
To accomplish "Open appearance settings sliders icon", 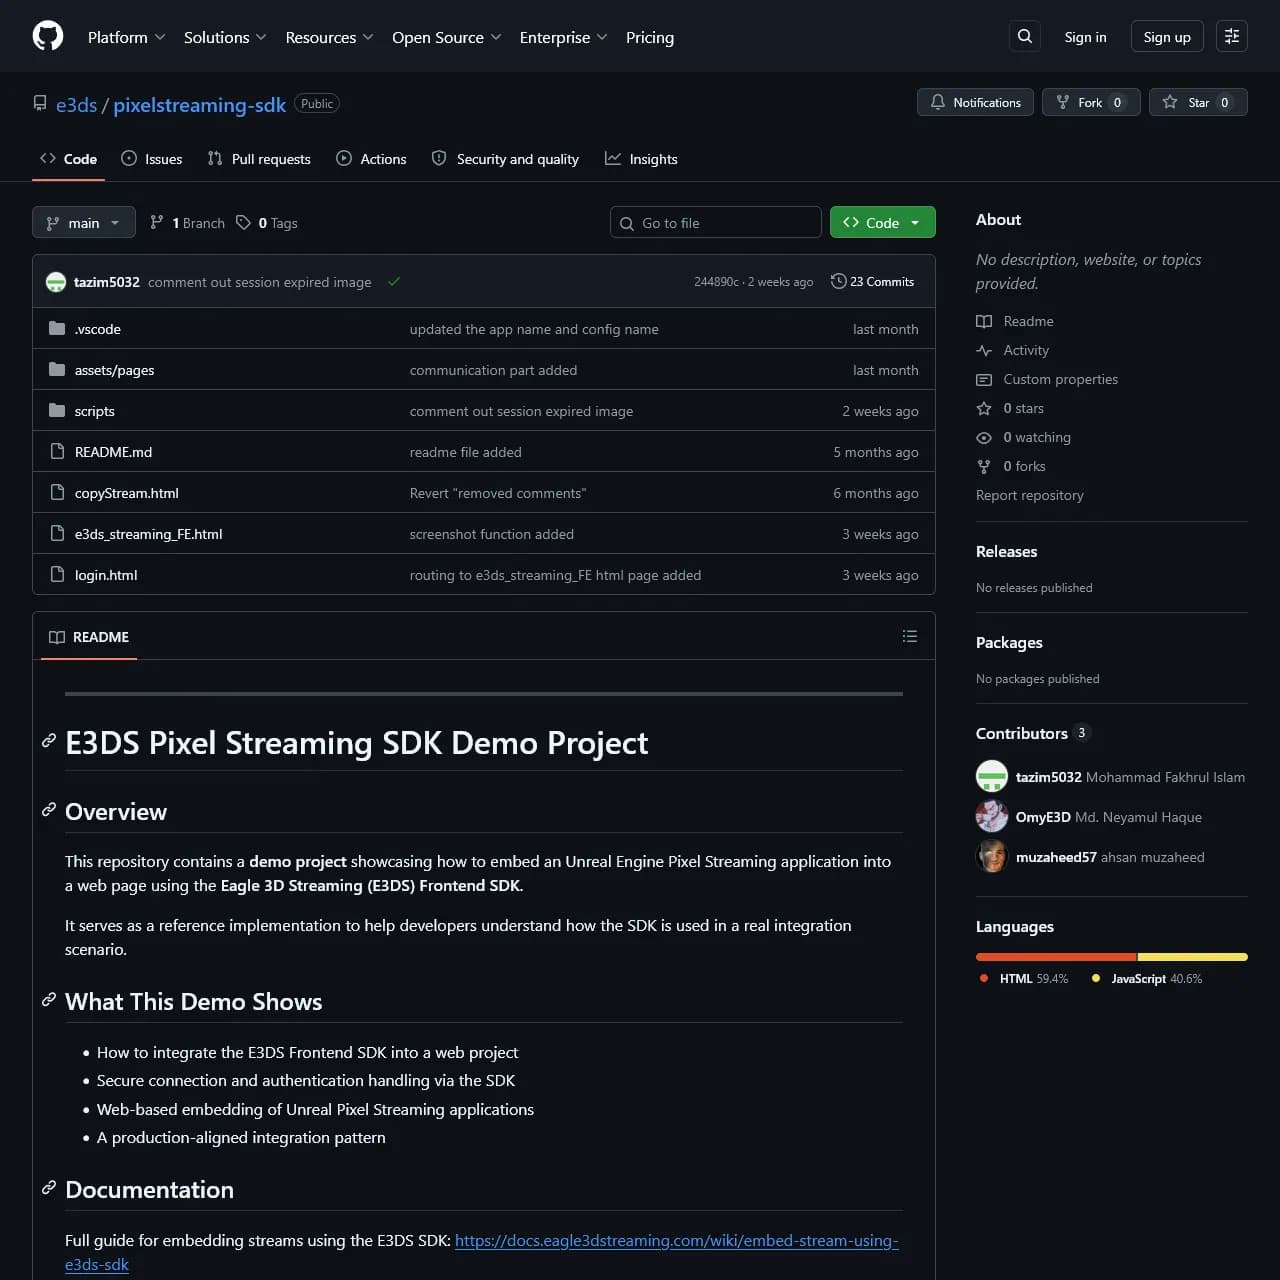I will coord(1232,36).
